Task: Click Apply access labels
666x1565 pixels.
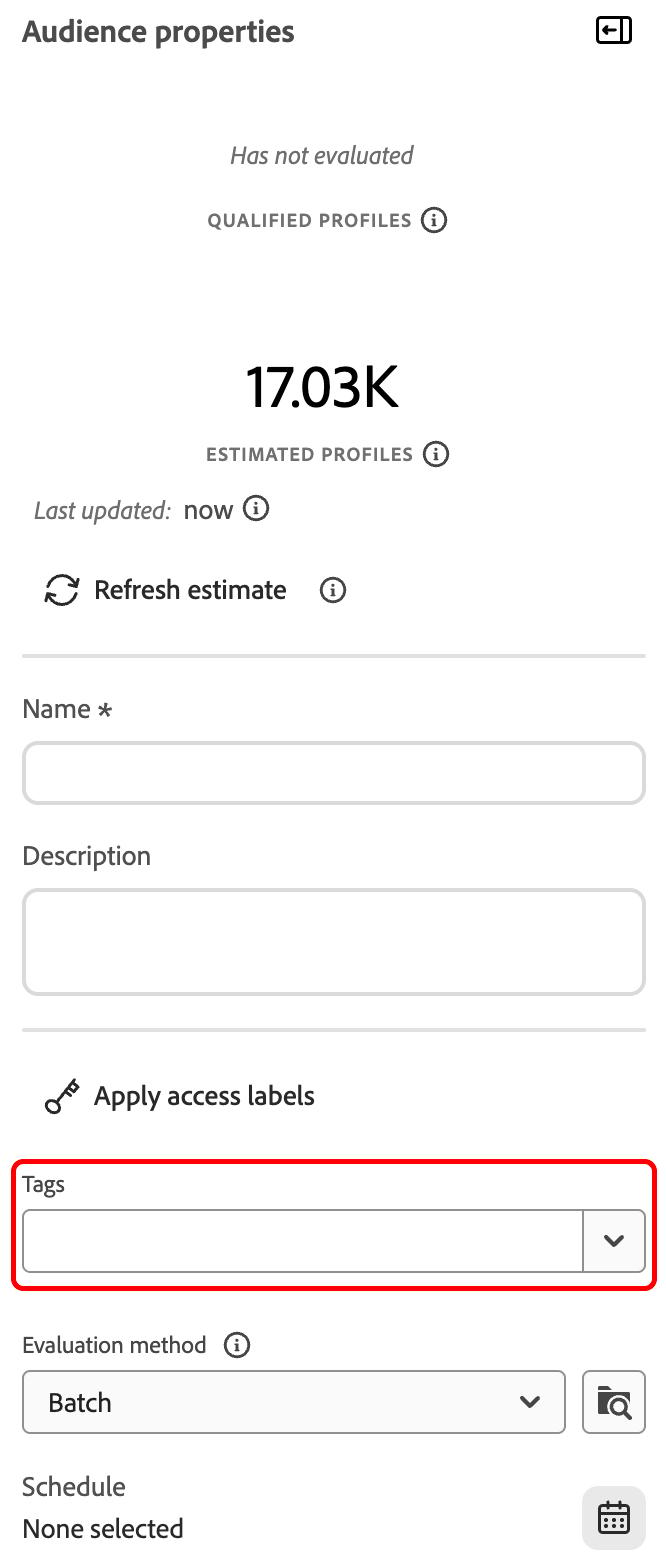Action: pyautogui.click(x=204, y=1096)
